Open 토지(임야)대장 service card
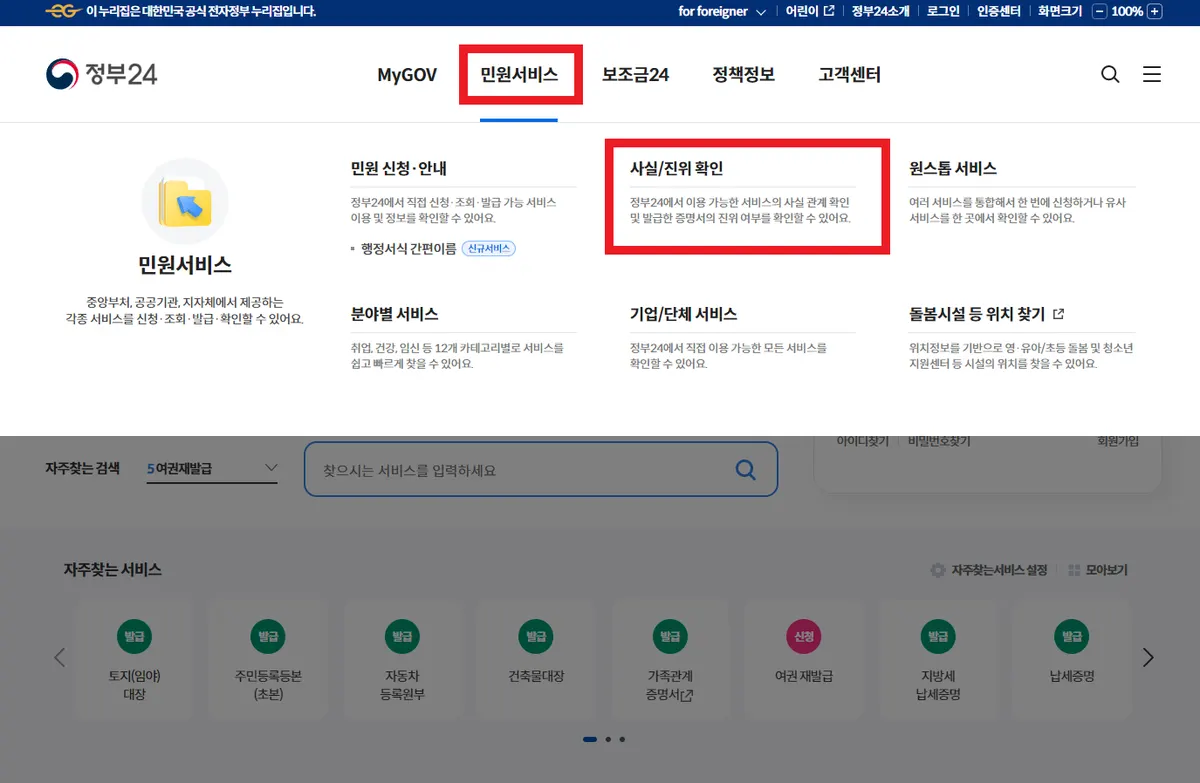The width and height of the screenshot is (1200, 783). click(x=134, y=659)
